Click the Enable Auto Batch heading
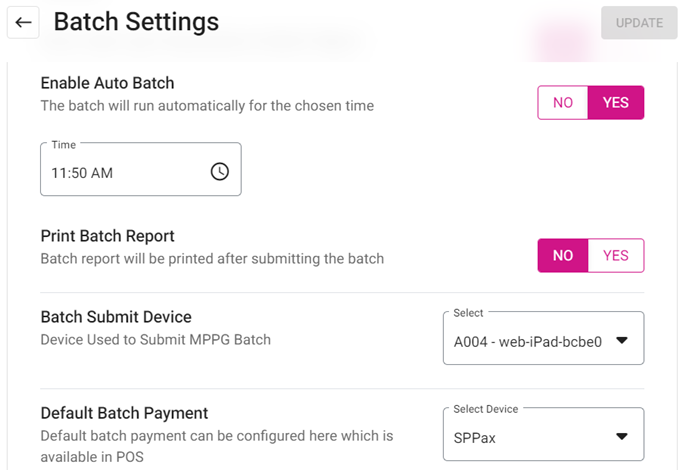The height and width of the screenshot is (470, 682). point(107,83)
